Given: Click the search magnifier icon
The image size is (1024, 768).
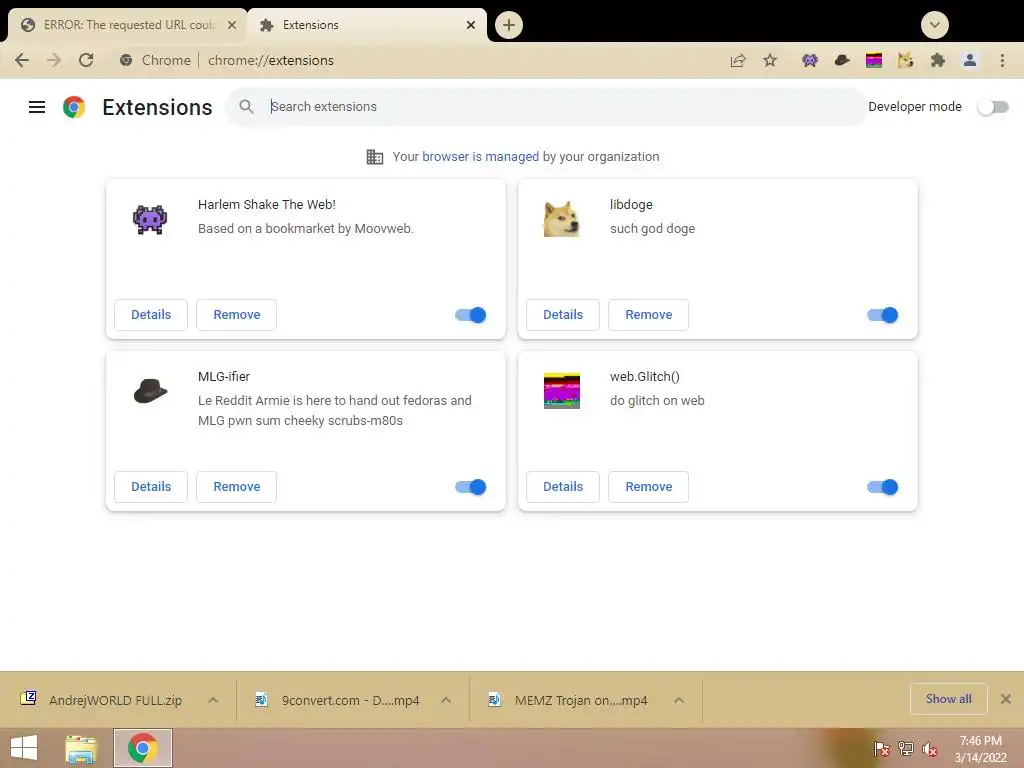Looking at the screenshot, I should 246,106.
